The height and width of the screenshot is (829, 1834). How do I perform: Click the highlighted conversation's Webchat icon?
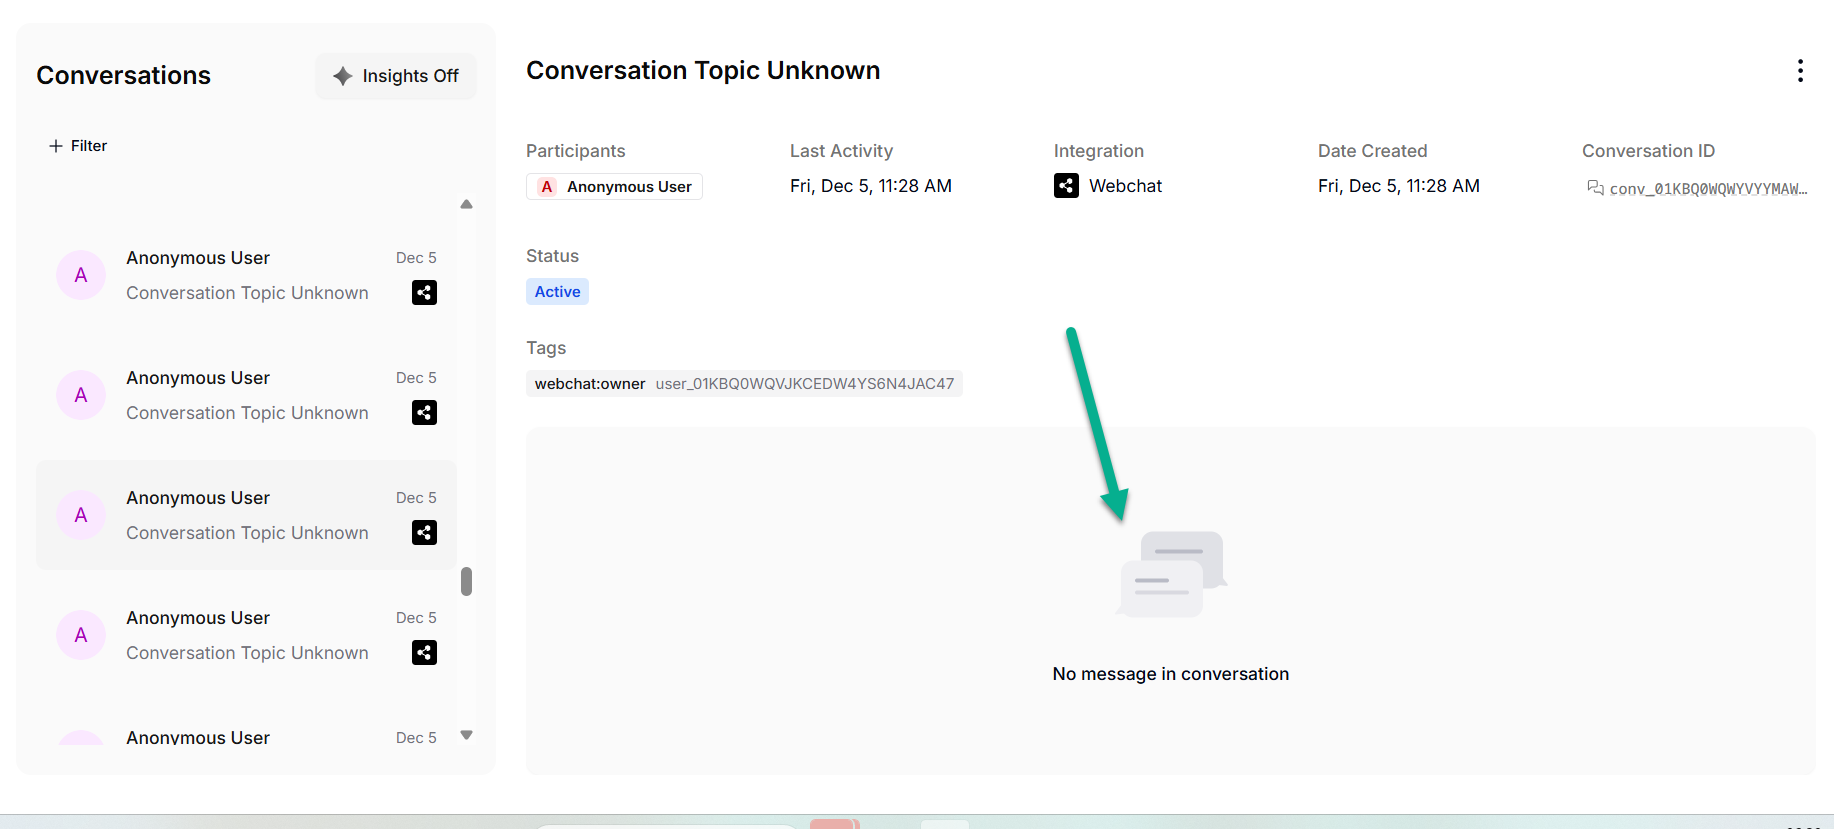click(x=424, y=533)
